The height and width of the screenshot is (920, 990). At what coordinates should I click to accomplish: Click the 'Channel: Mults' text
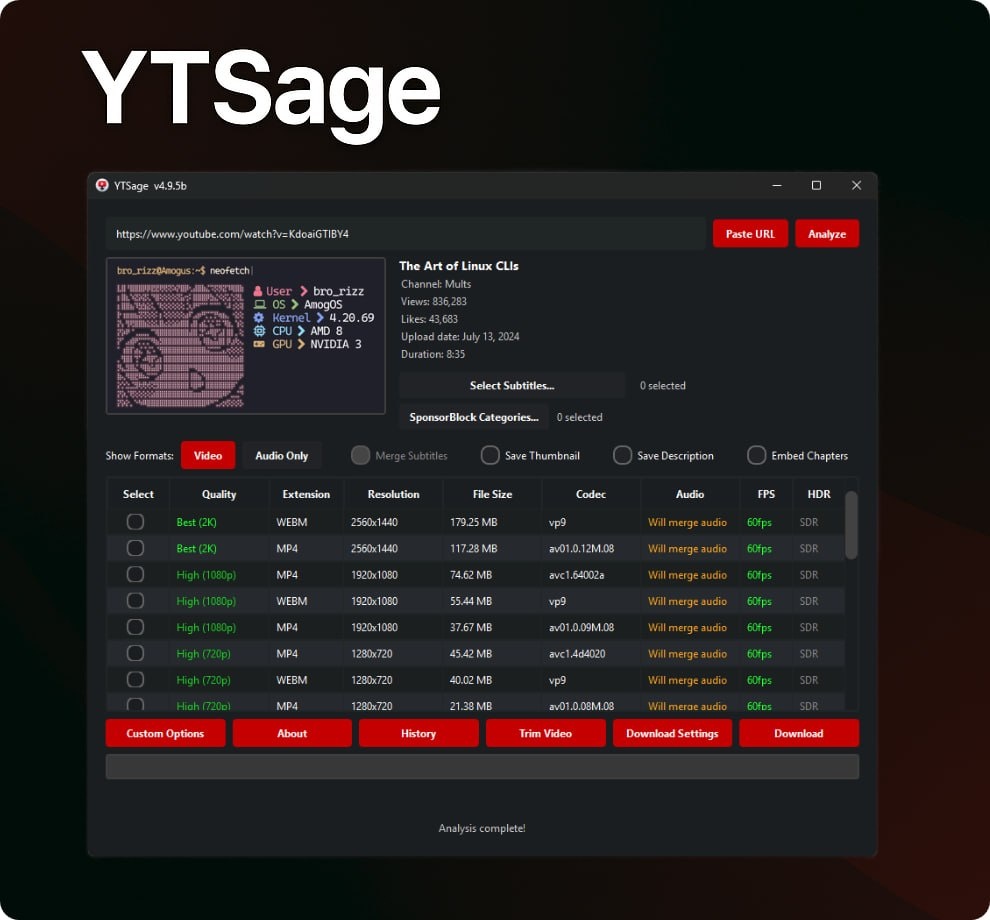tap(436, 284)
